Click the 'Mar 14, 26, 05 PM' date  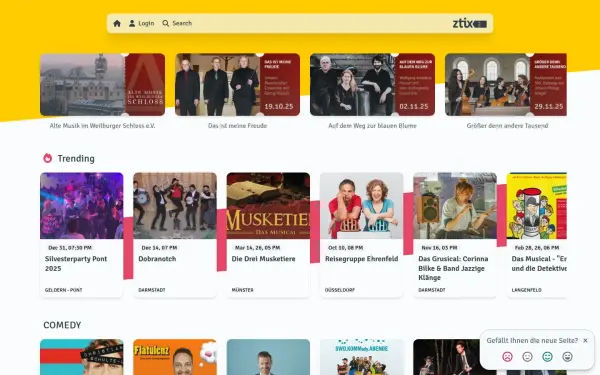(x=258, y=248)
